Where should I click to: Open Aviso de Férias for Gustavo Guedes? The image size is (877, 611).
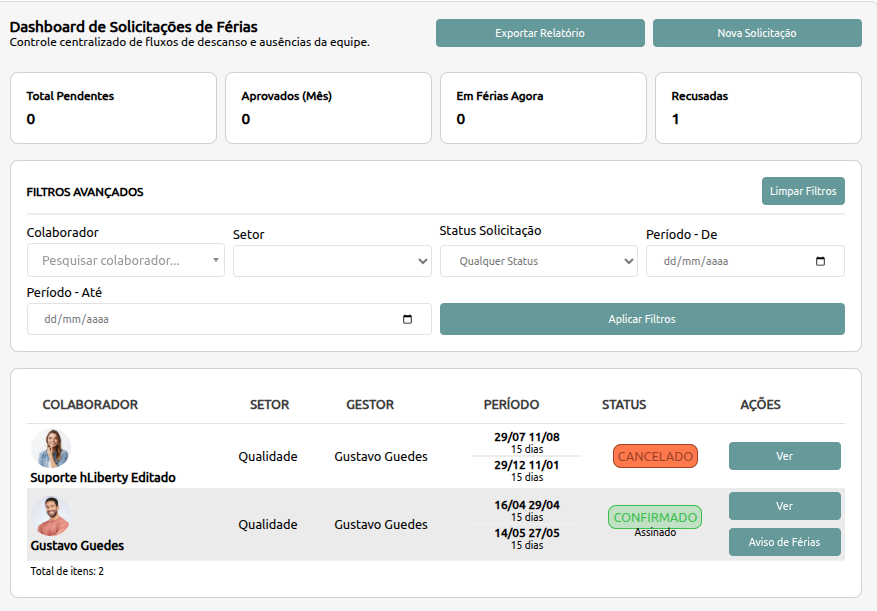coord(785,541)
